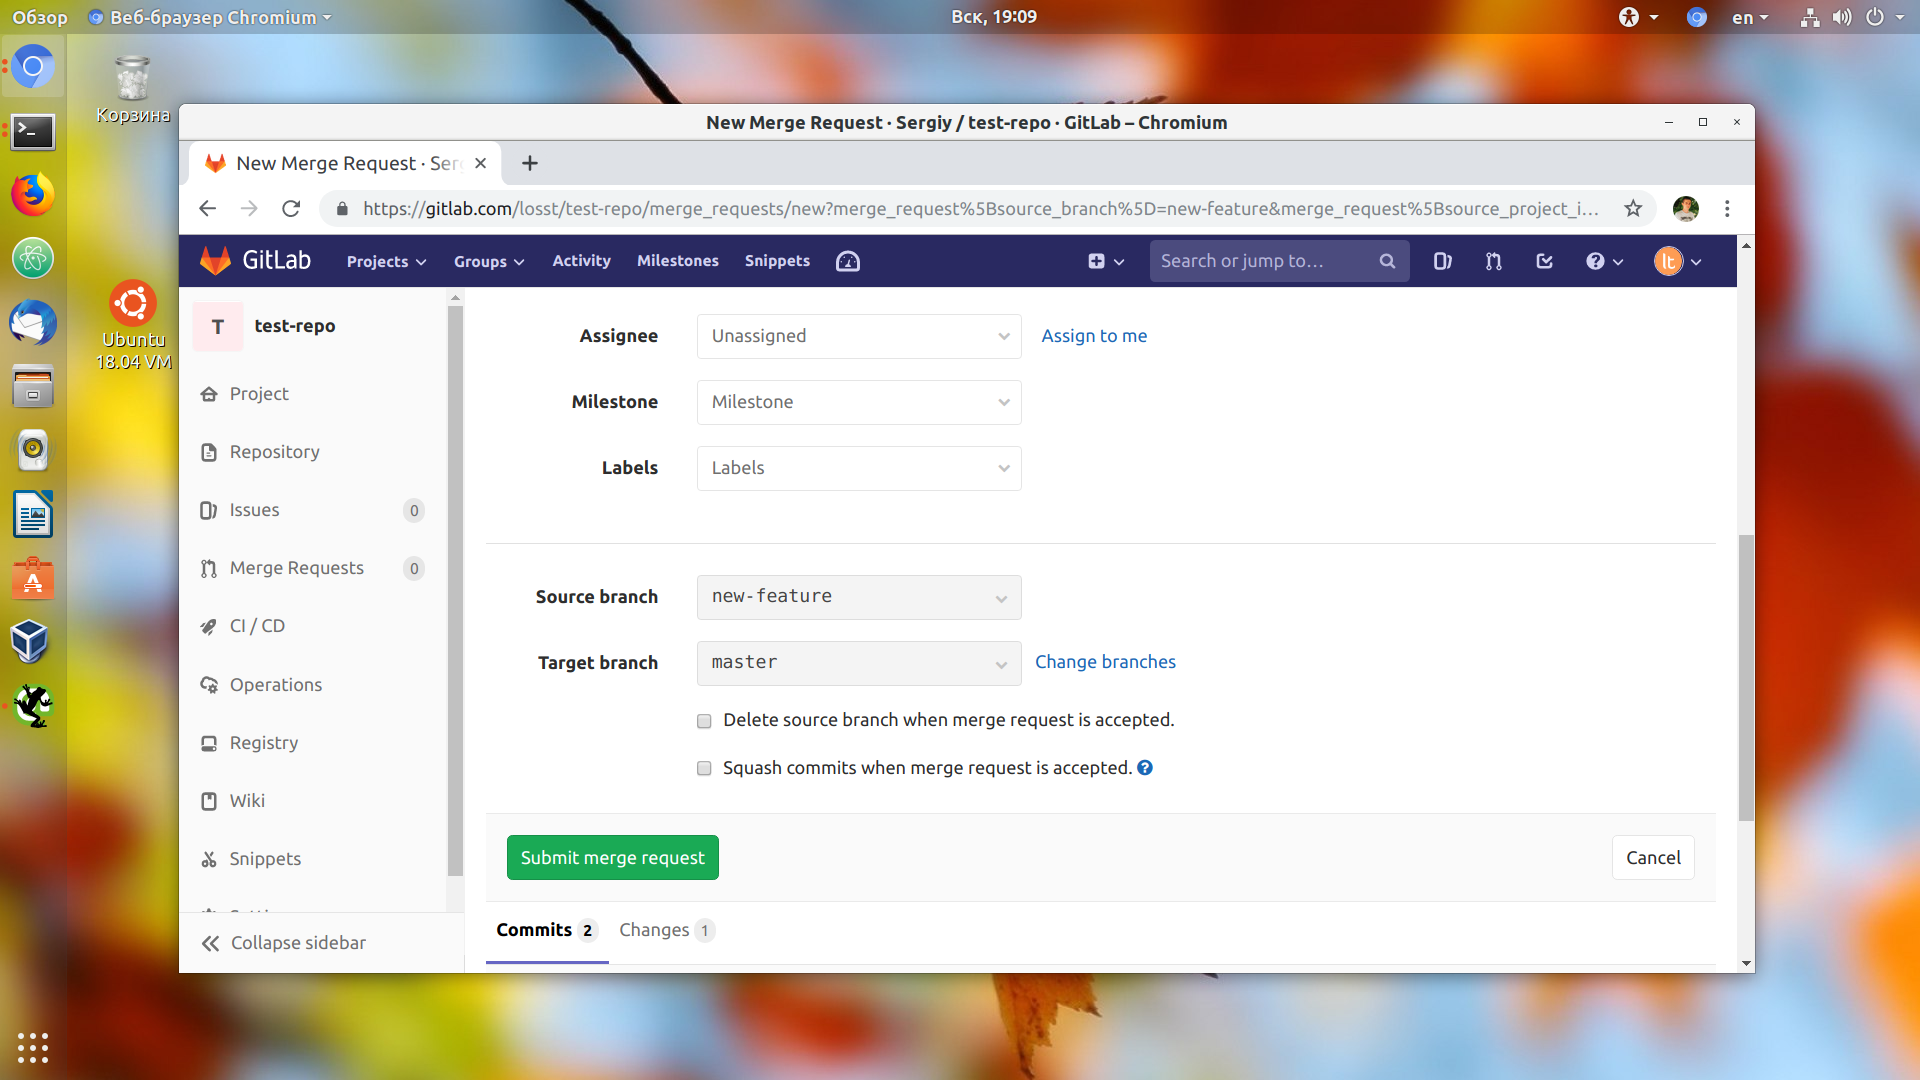Open Thunderbird mail from the dock
The width and height of the screenshot is (1920, 1080).
[32, 323]
